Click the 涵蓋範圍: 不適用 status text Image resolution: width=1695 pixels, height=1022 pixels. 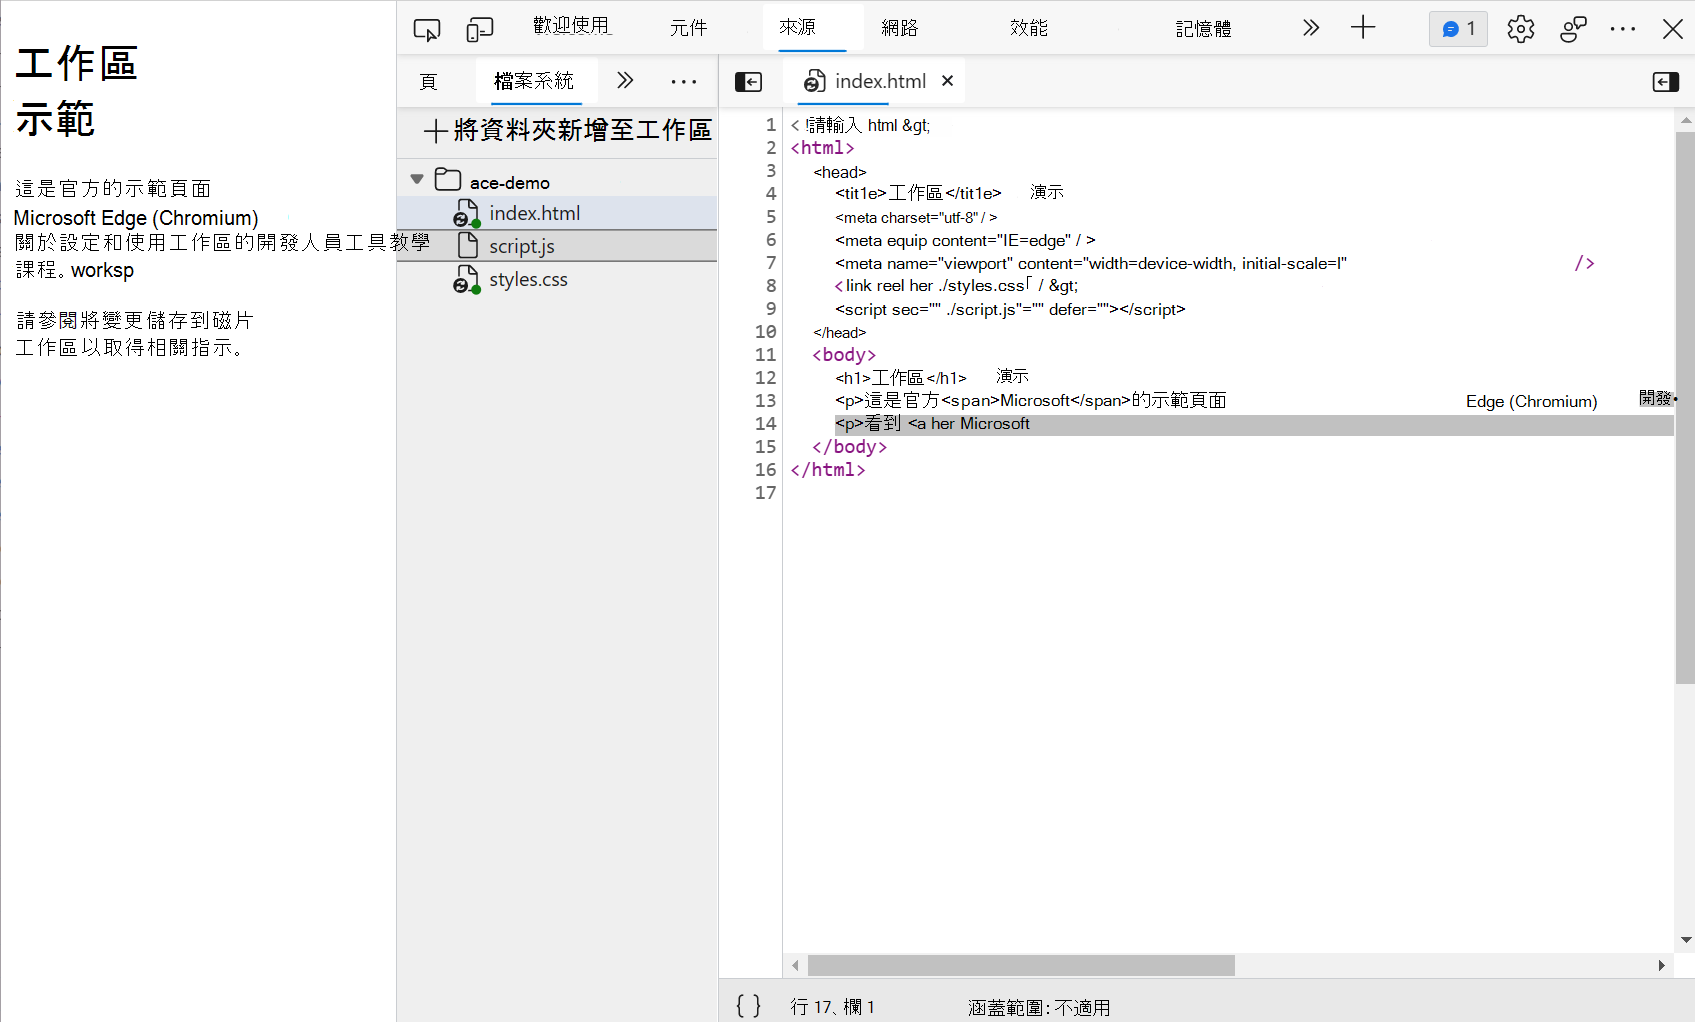pyautogui.click(x=1039, y=1007)
